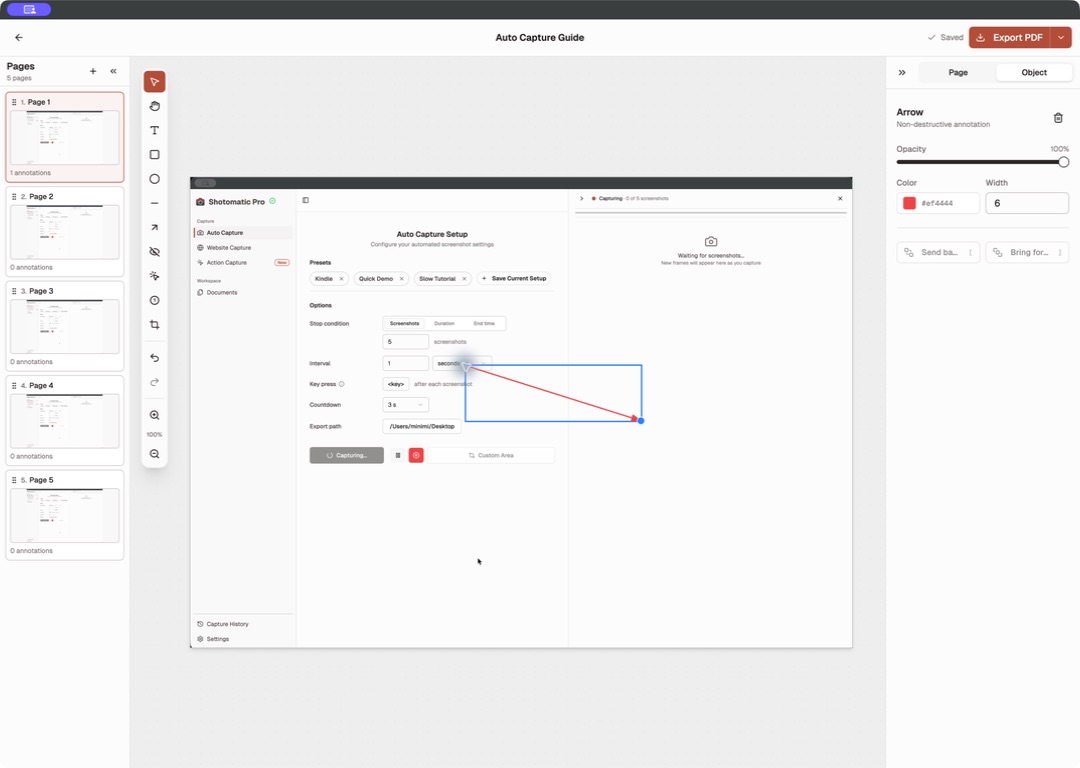Collapse the right properties panel
The height and width of the screenshot is (768, 1080).
[902, 72]
